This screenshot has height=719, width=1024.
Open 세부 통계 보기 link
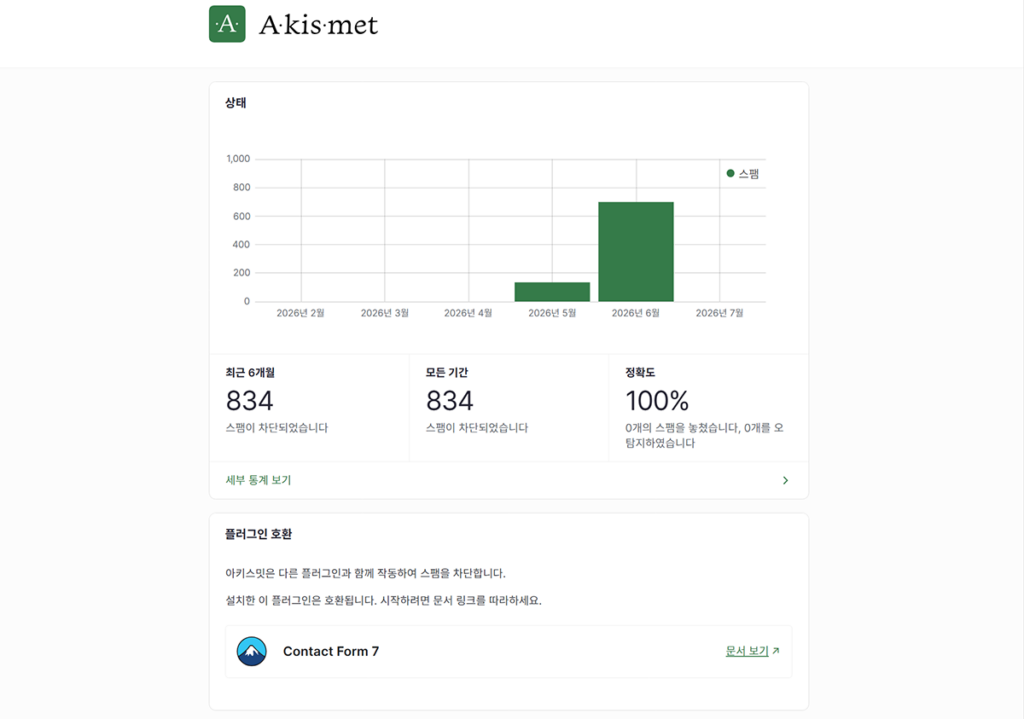[258, 480]
